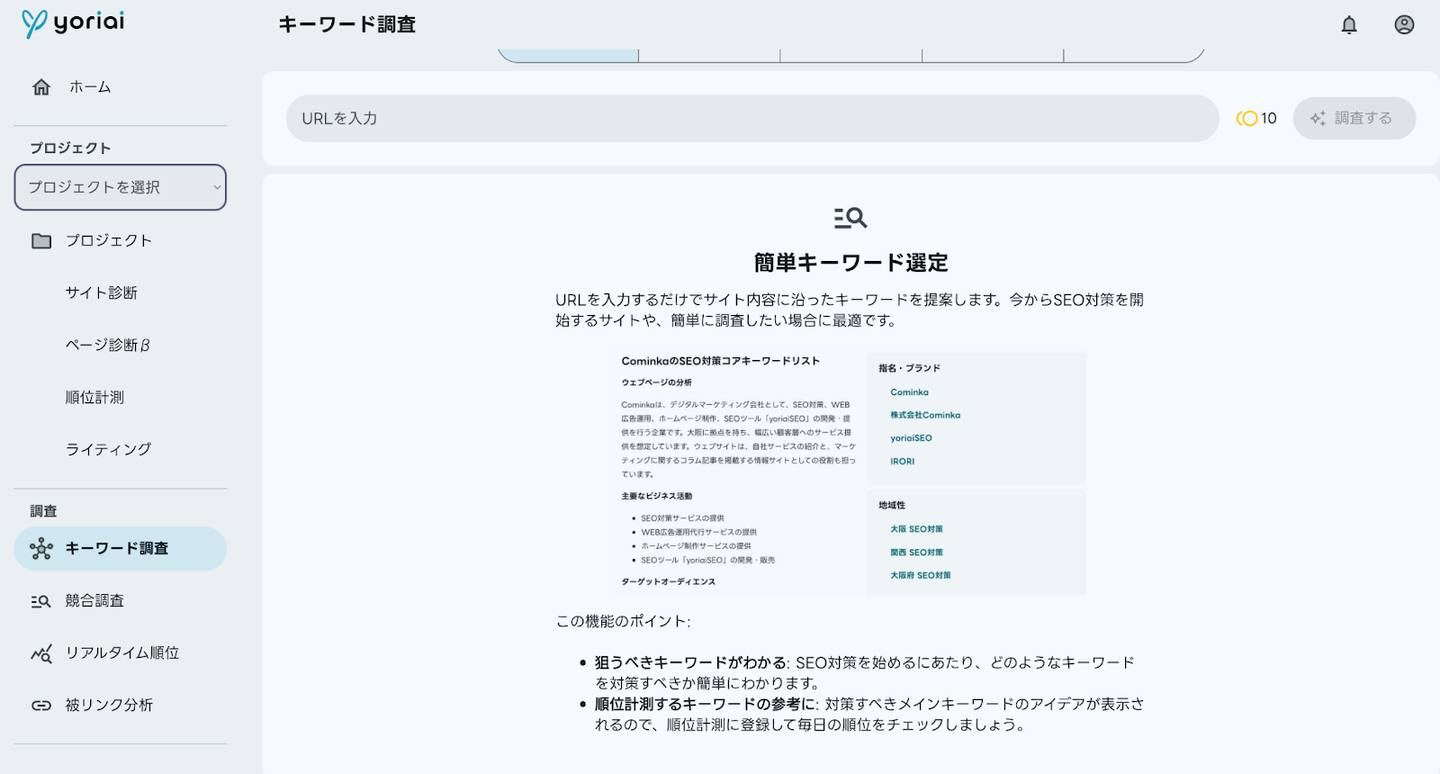
Task: Click the yoriai logo
Action: coord(73,23)
